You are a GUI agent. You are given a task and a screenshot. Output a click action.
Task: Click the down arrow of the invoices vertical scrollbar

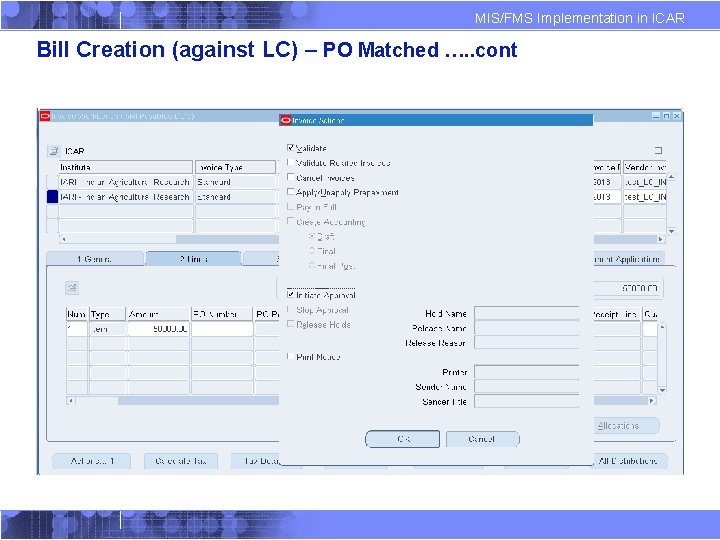pyautogui.click(x=671, y=231)
